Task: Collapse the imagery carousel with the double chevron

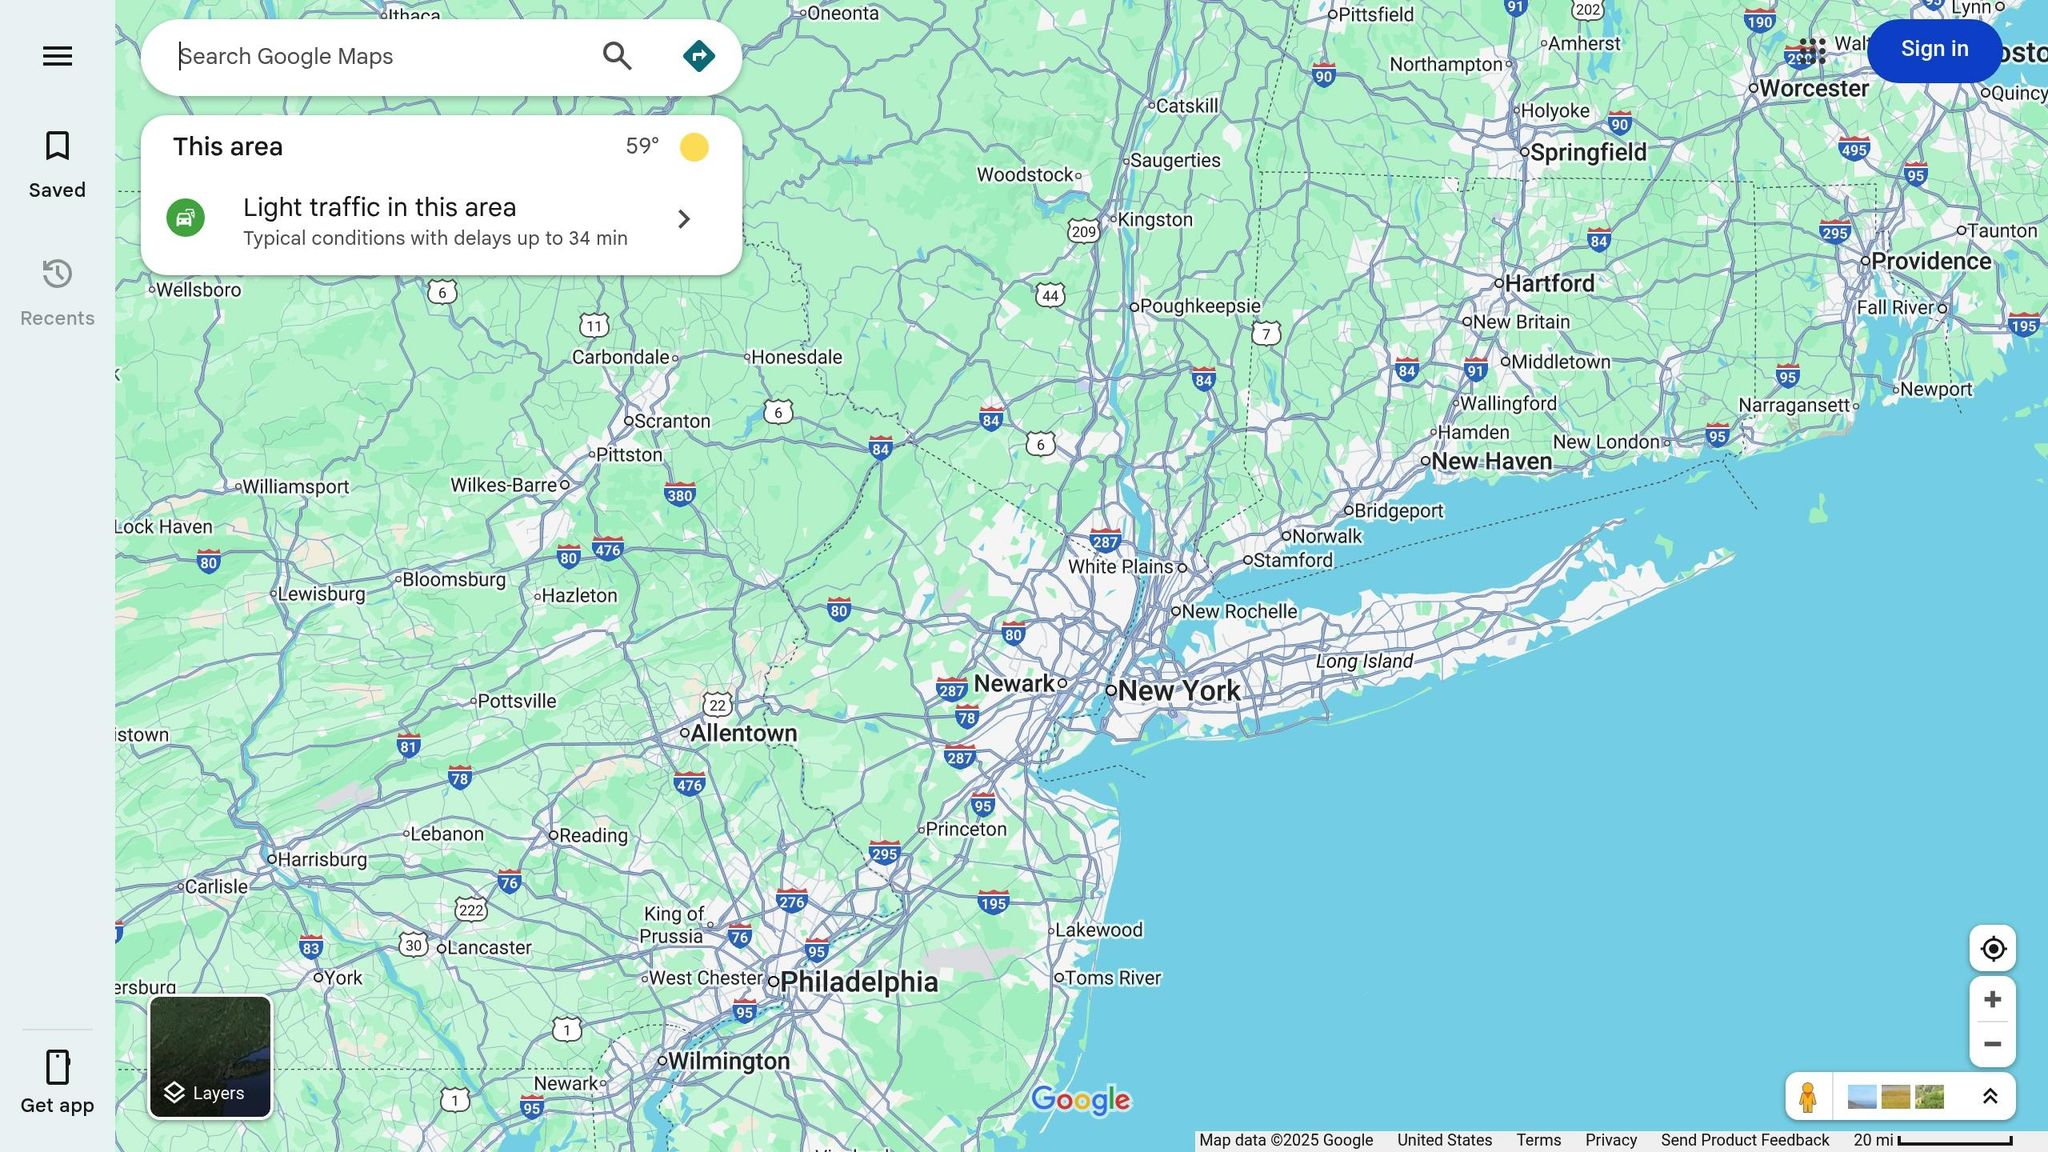Action: click(x=1988, y=1095)
